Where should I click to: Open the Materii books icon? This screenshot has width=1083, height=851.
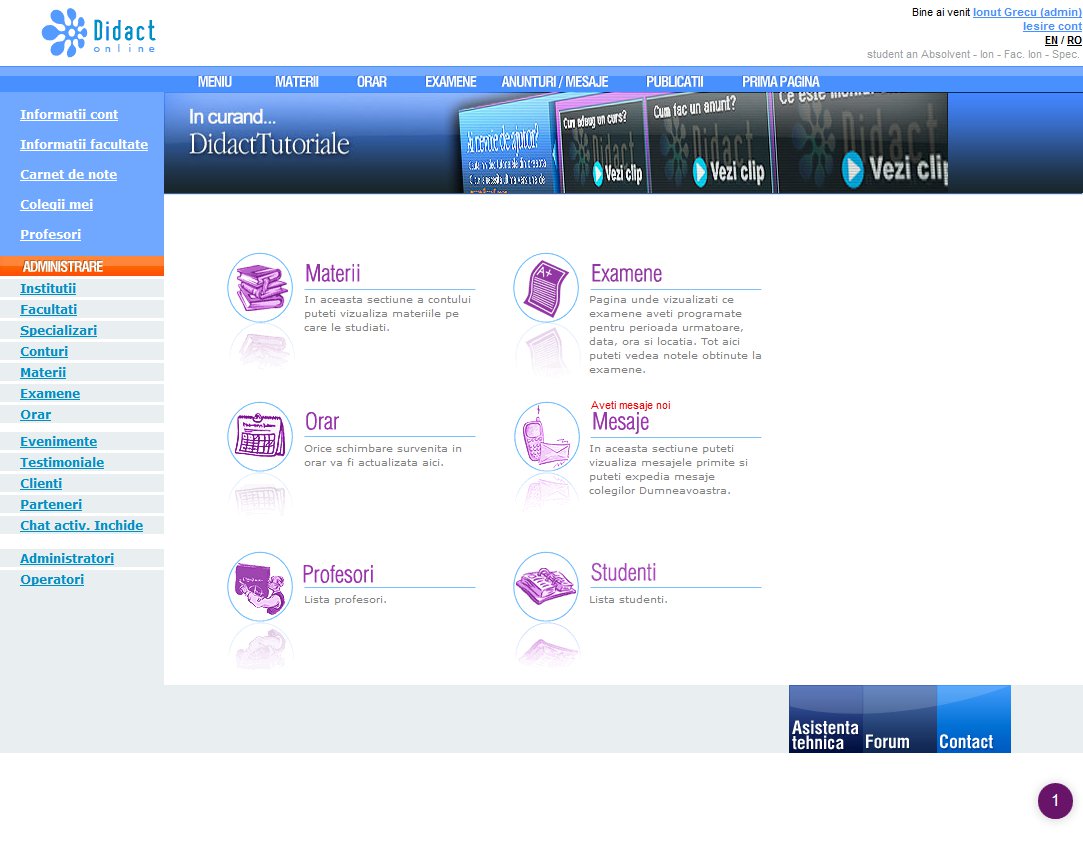(260, 287)
